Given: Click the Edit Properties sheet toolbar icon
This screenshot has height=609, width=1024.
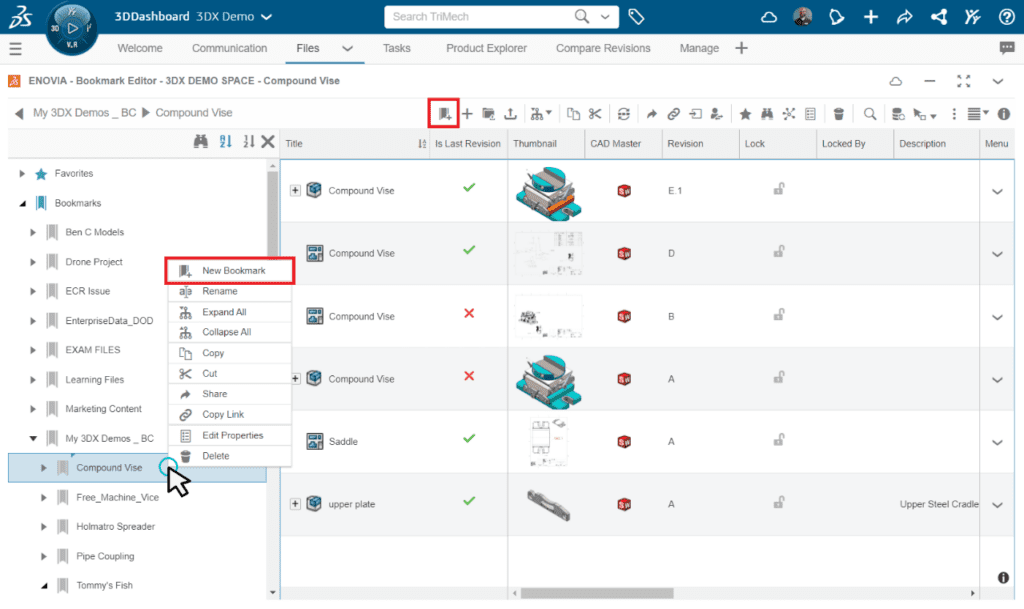Looking at the screenshot, I should pos(810,114).
